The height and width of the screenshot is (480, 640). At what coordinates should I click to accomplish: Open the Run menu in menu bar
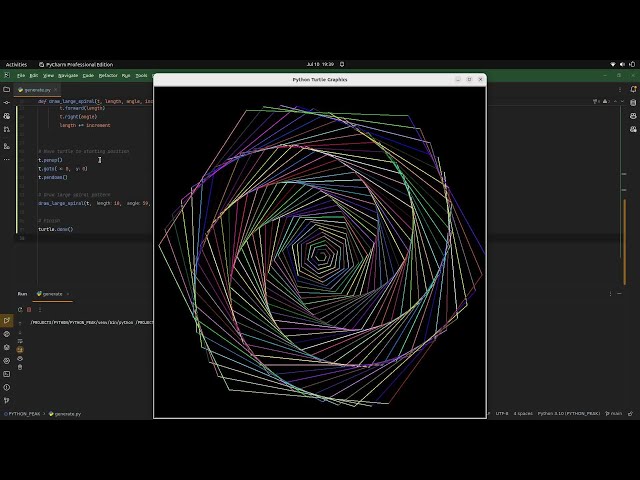point(126,76)
